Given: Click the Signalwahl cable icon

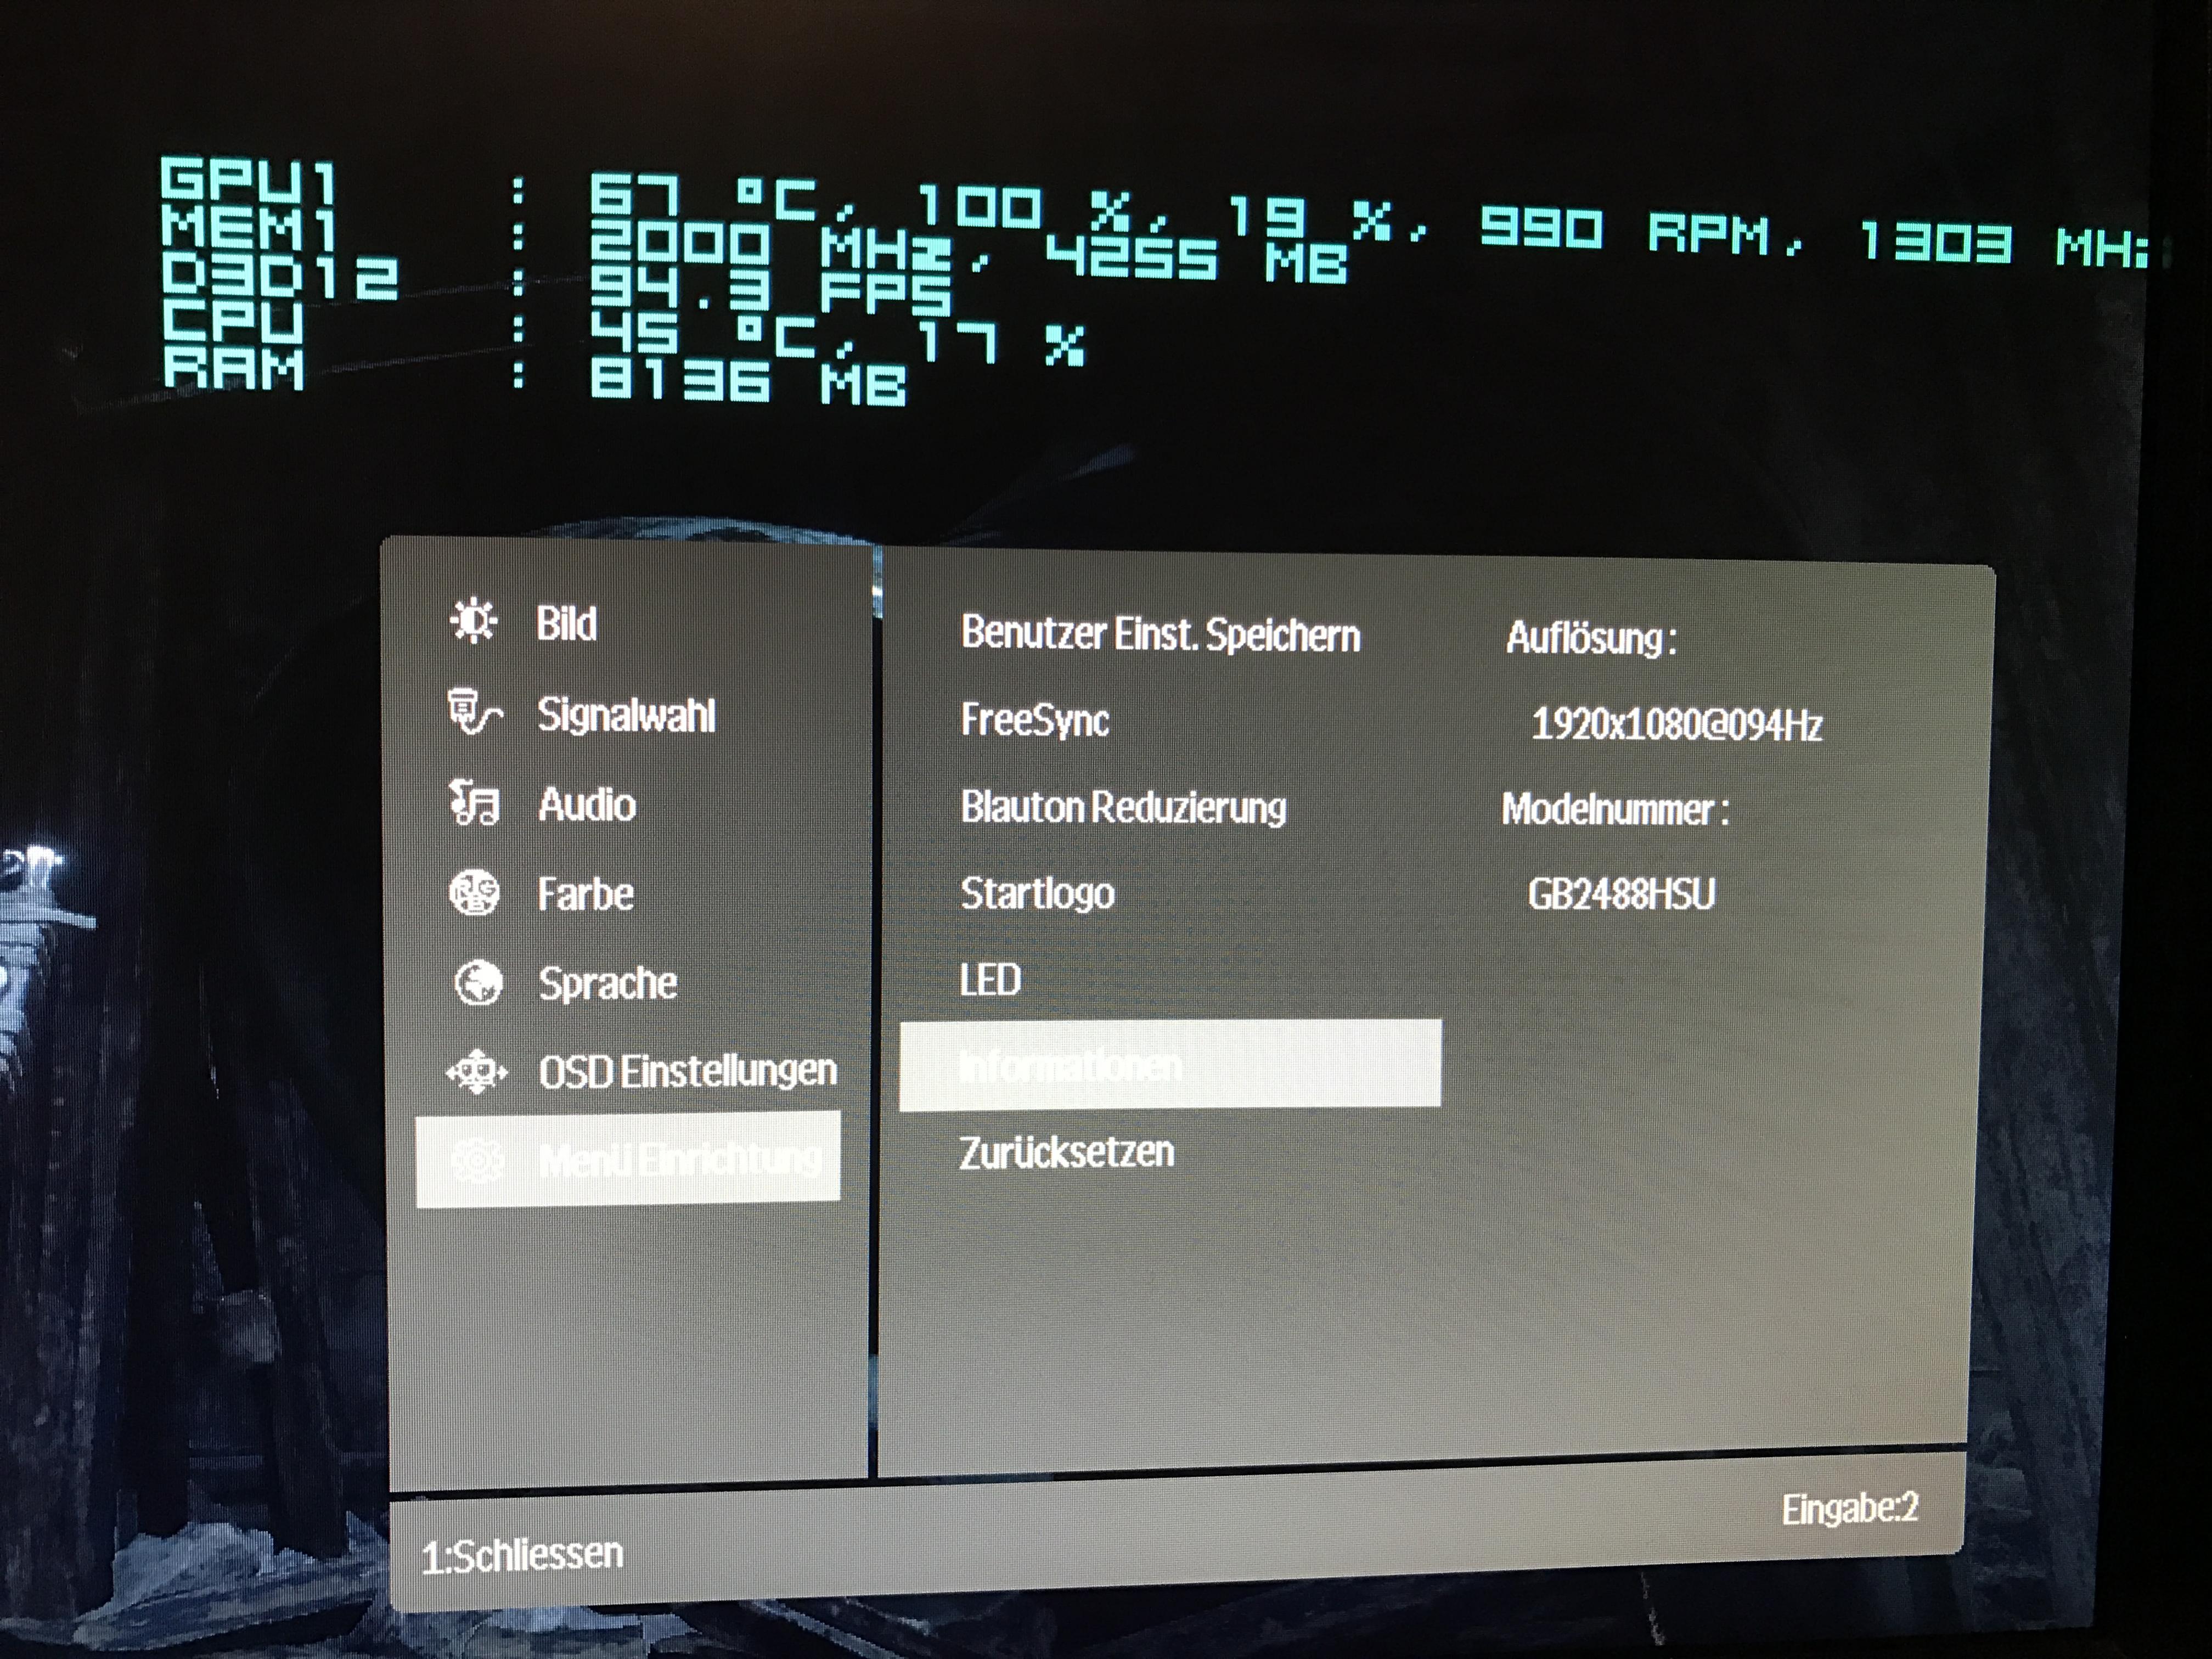Looking at the screenshot, I should click(474, 713).
